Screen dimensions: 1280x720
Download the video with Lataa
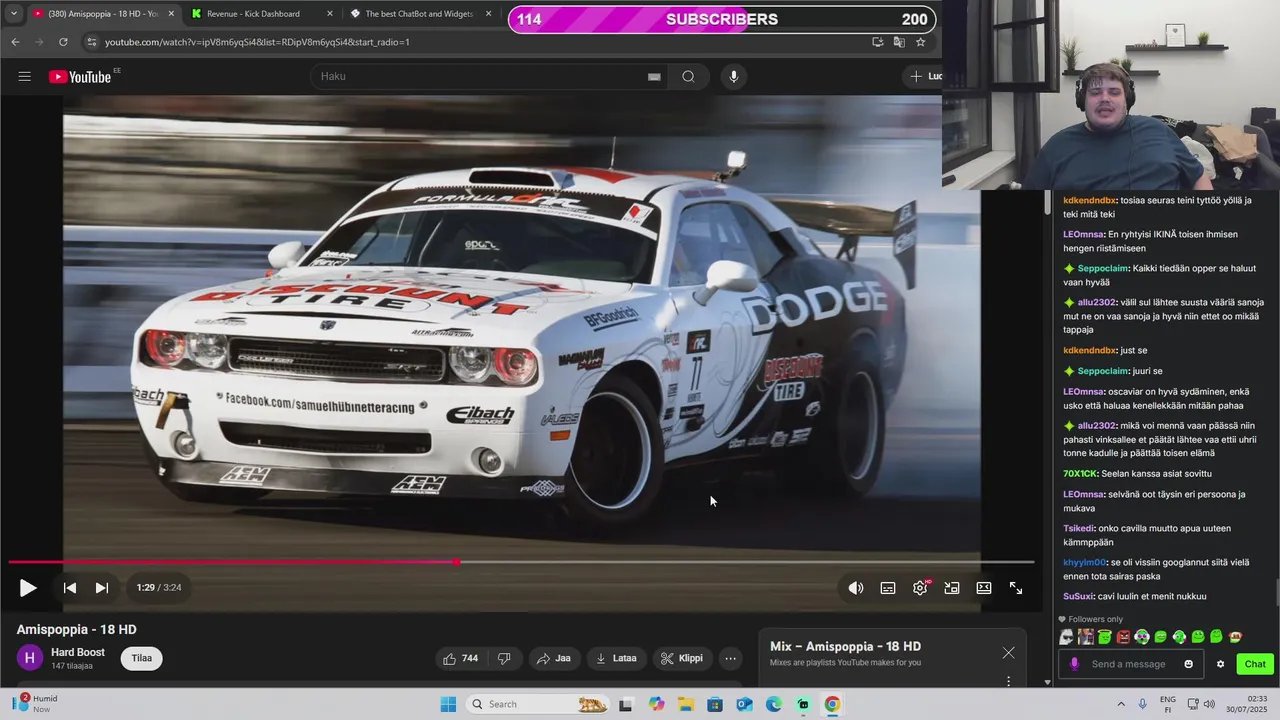[616, 658]
